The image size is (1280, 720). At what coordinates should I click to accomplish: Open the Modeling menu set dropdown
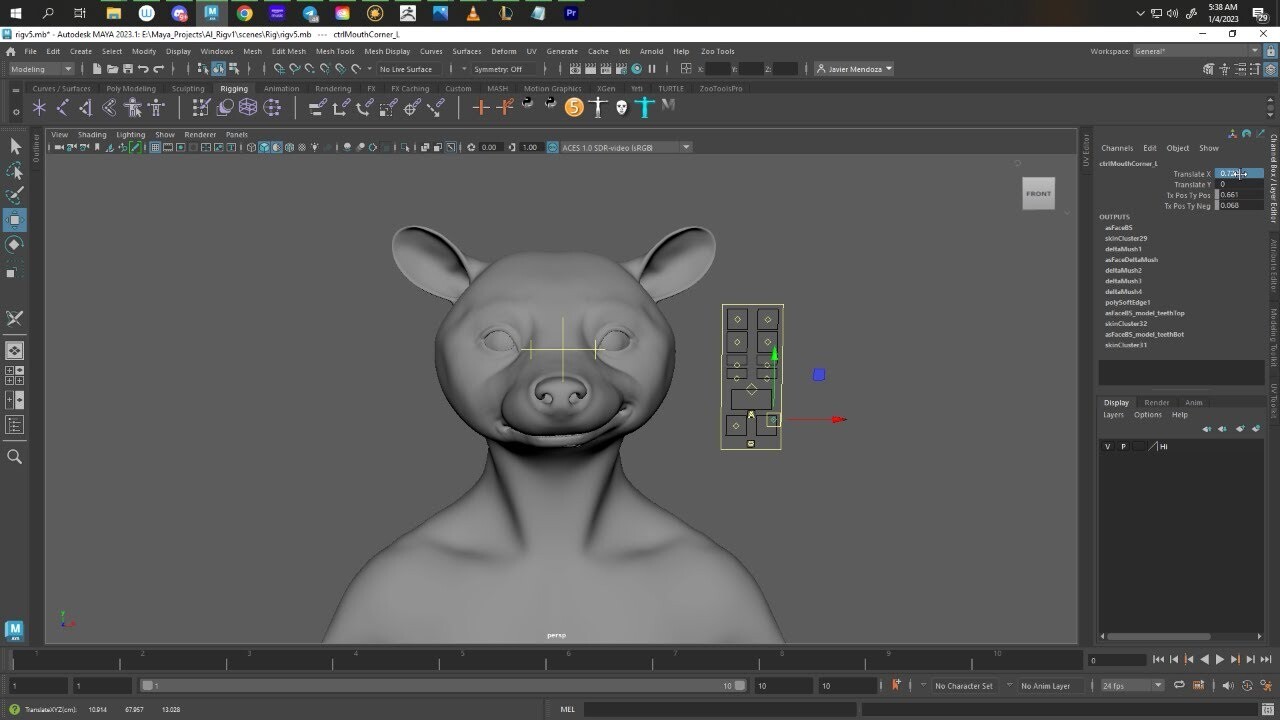click(40, 69)
